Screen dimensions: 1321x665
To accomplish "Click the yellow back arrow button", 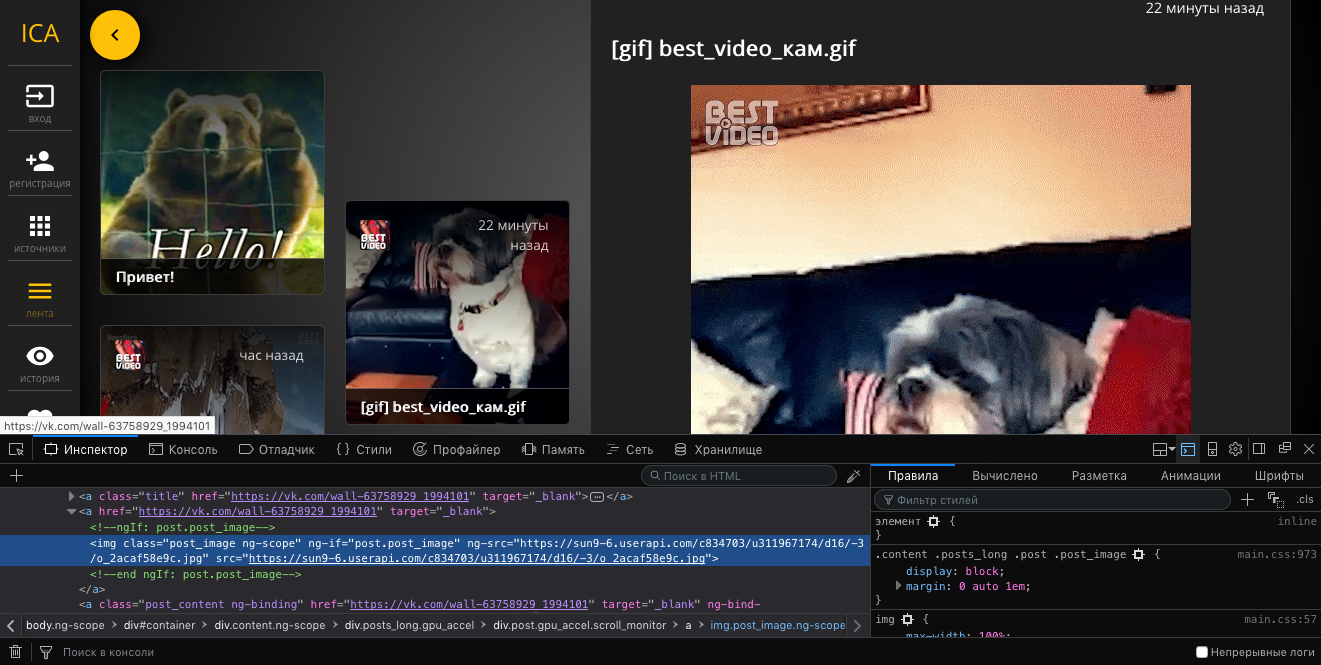I will pos(115,35).
